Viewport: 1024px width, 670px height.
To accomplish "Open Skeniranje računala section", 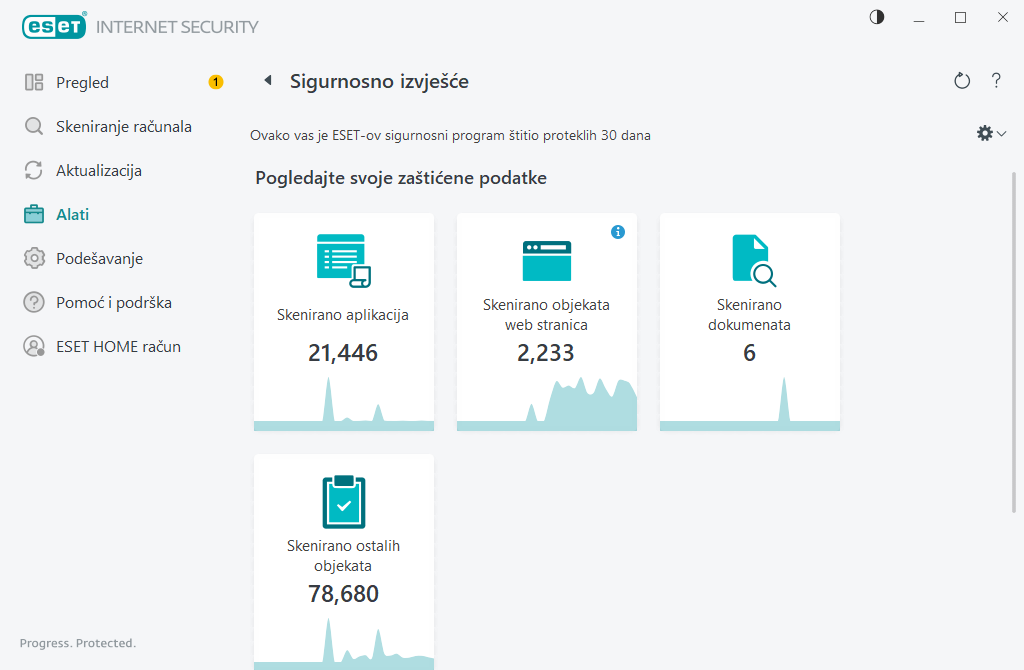I will point(124,126).
